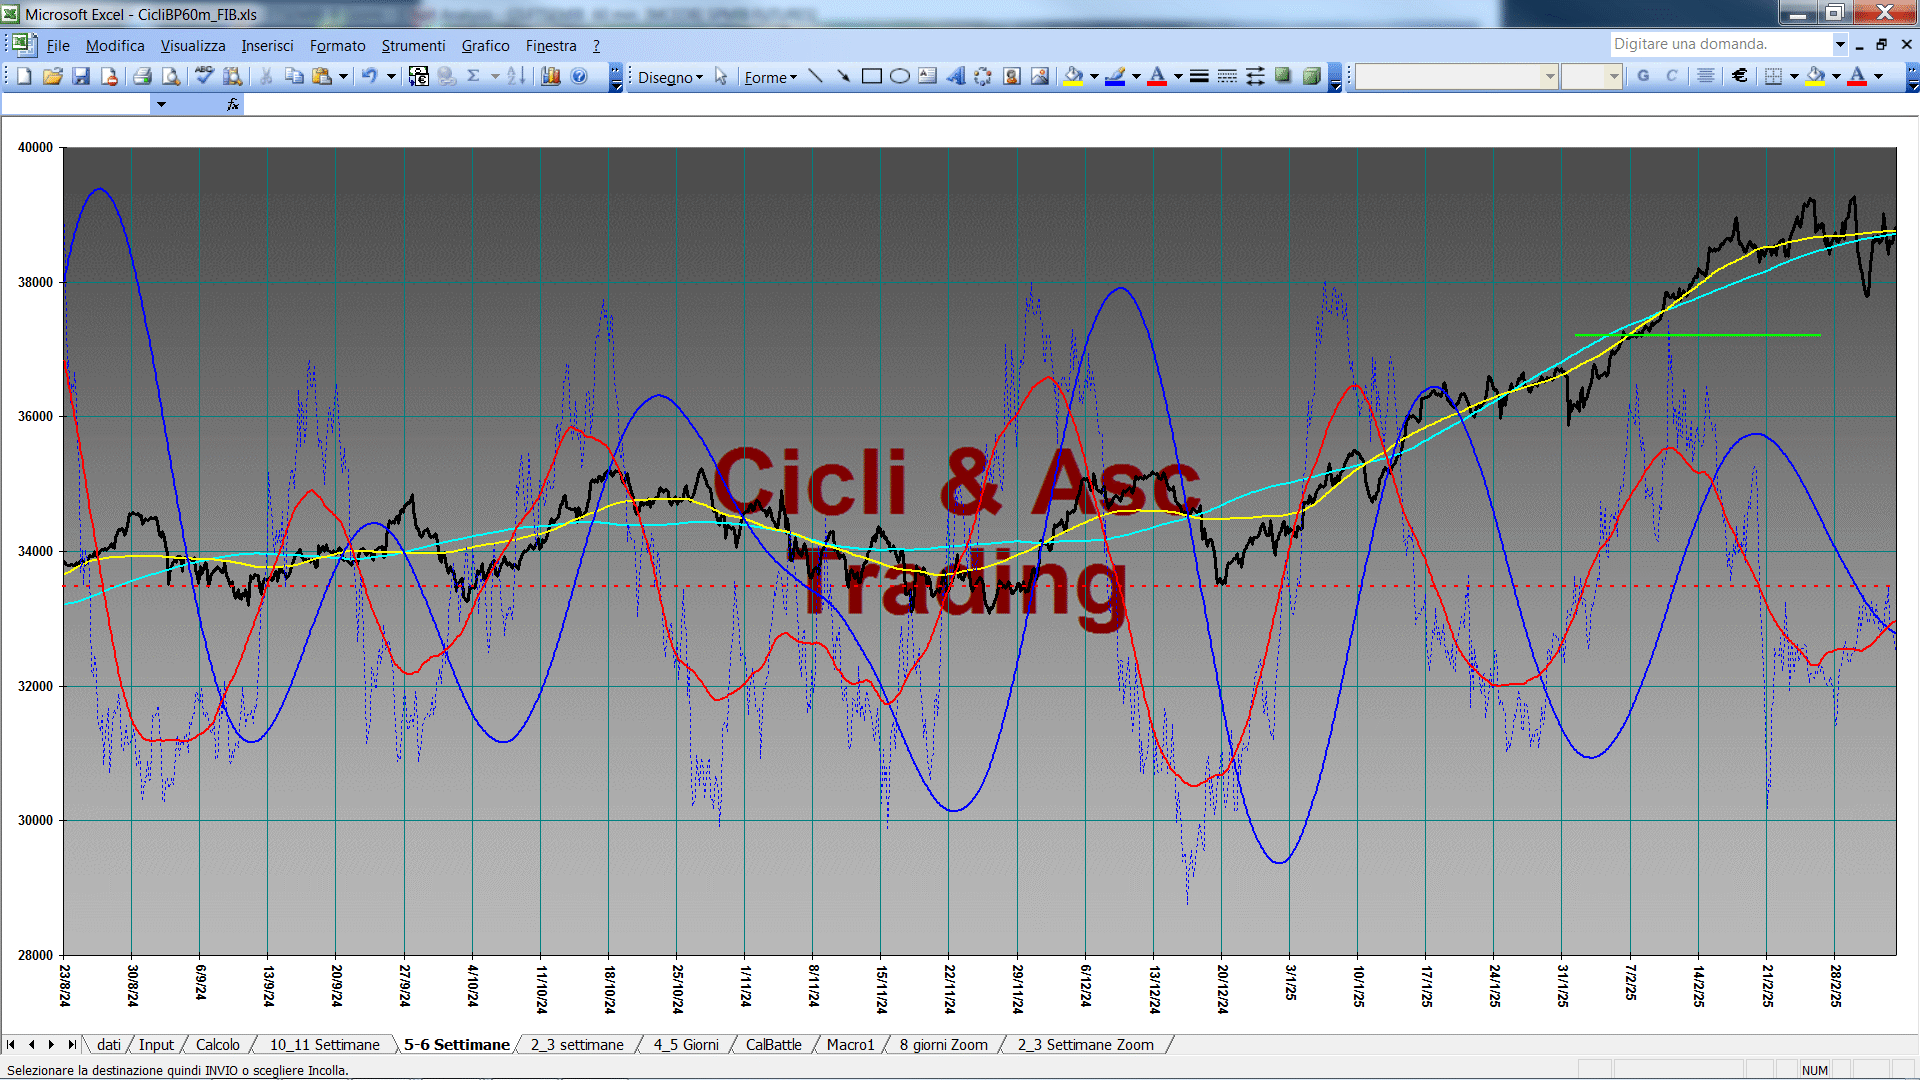Open the Inserisci menu
1920x1080 pixels.
[x=267, y=46]
